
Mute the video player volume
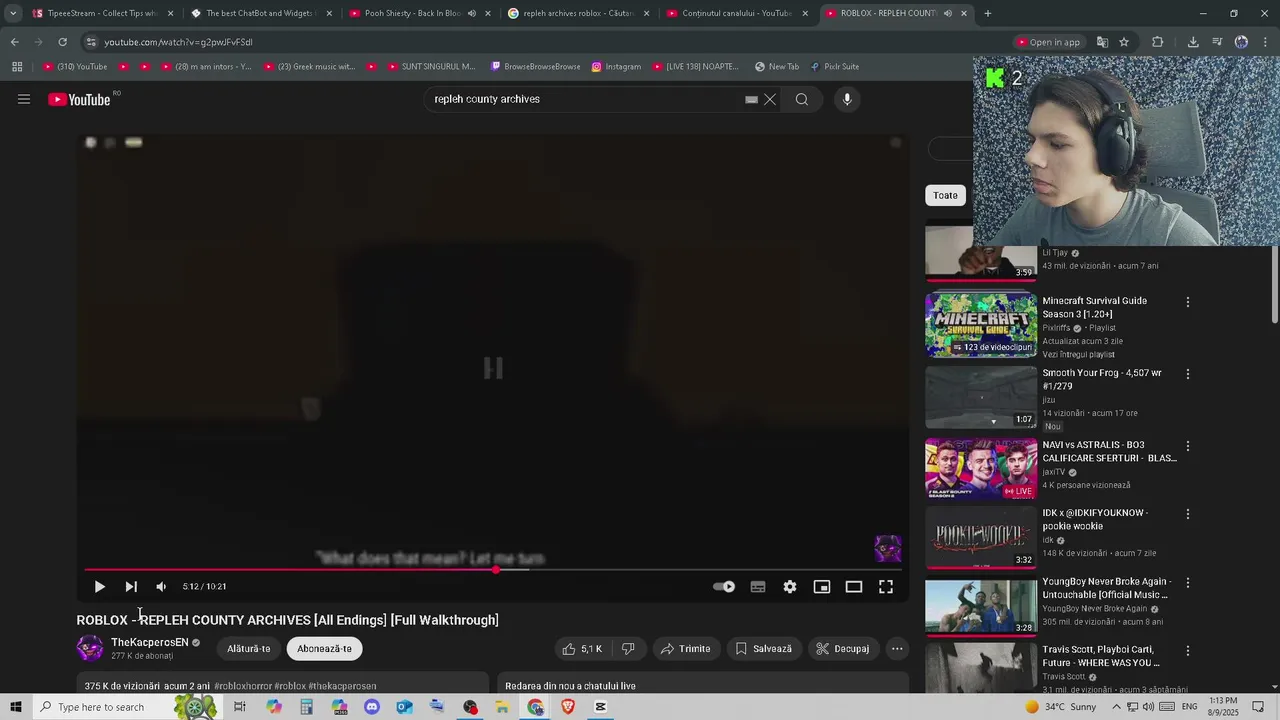click(x=161, y=587)
